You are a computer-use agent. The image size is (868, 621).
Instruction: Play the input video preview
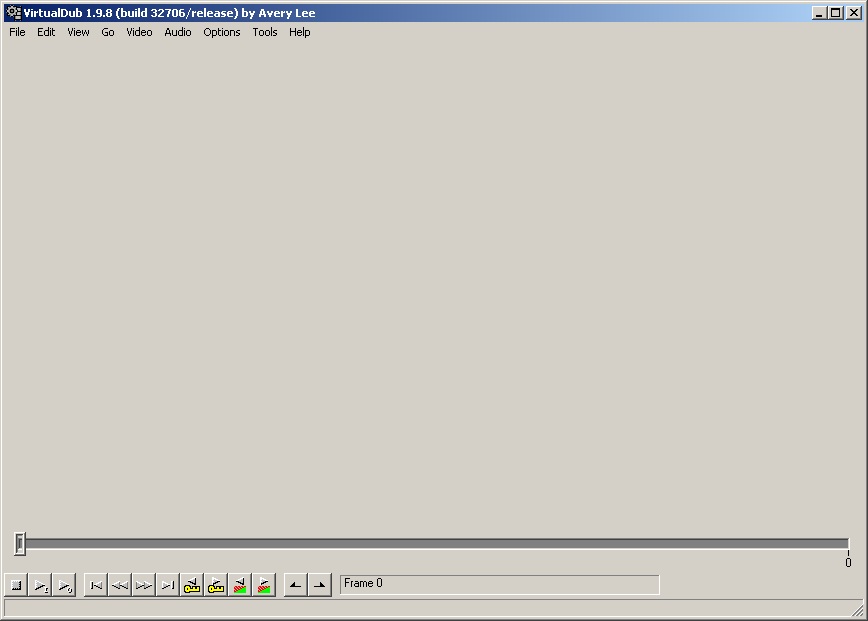coord(40,585)
